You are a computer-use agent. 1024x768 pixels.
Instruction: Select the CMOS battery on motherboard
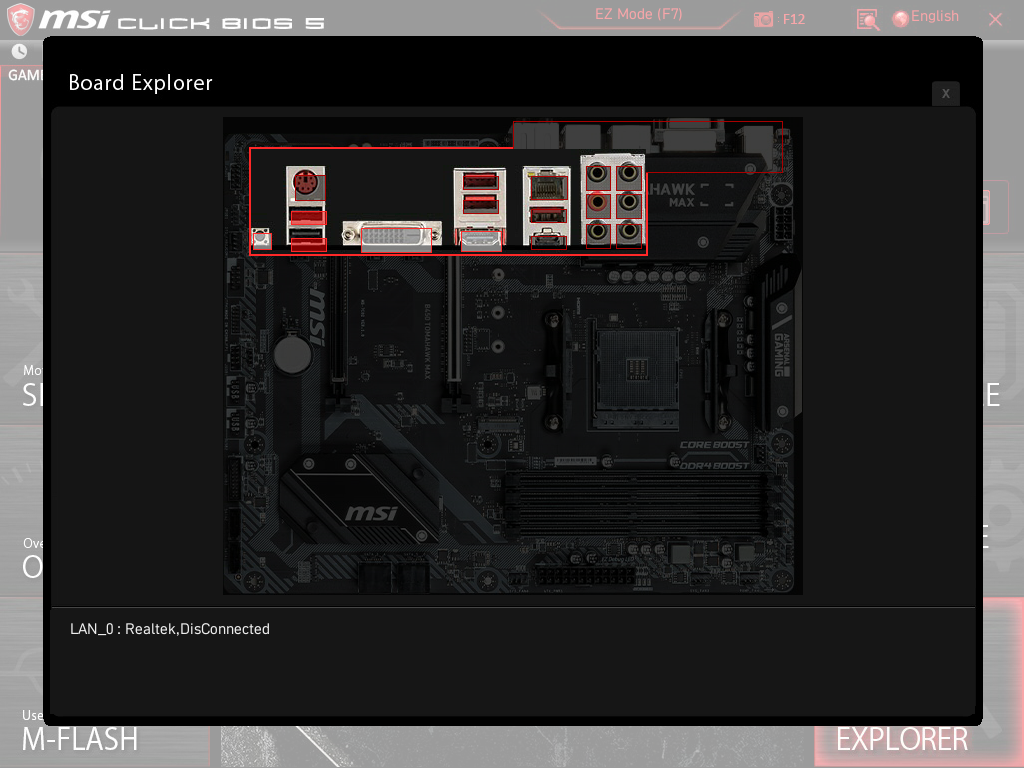[293, 355]
